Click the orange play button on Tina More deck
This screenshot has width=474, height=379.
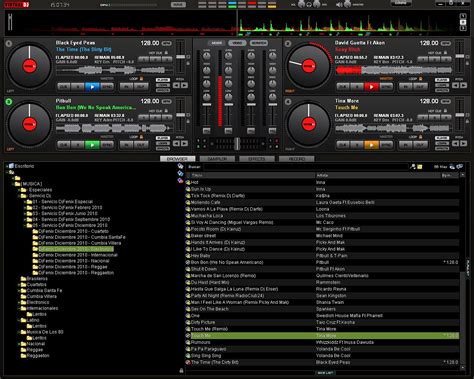[371, 145]
